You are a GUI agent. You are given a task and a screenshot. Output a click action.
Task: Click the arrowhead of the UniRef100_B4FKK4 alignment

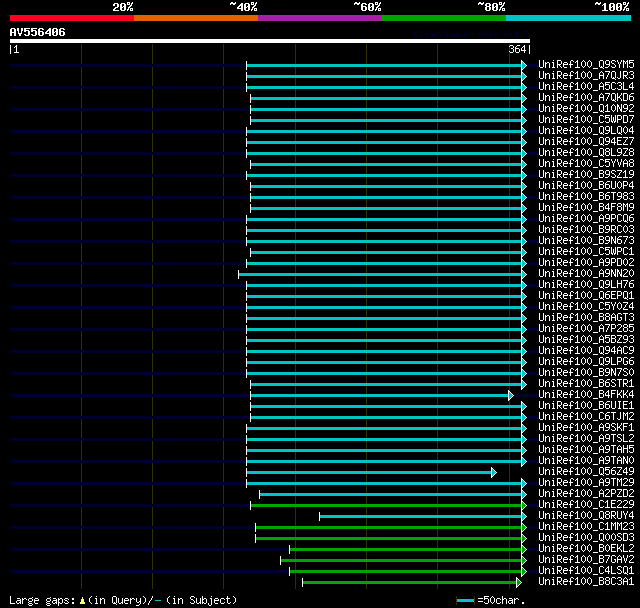pyautogui.click(x=511, y=395)
